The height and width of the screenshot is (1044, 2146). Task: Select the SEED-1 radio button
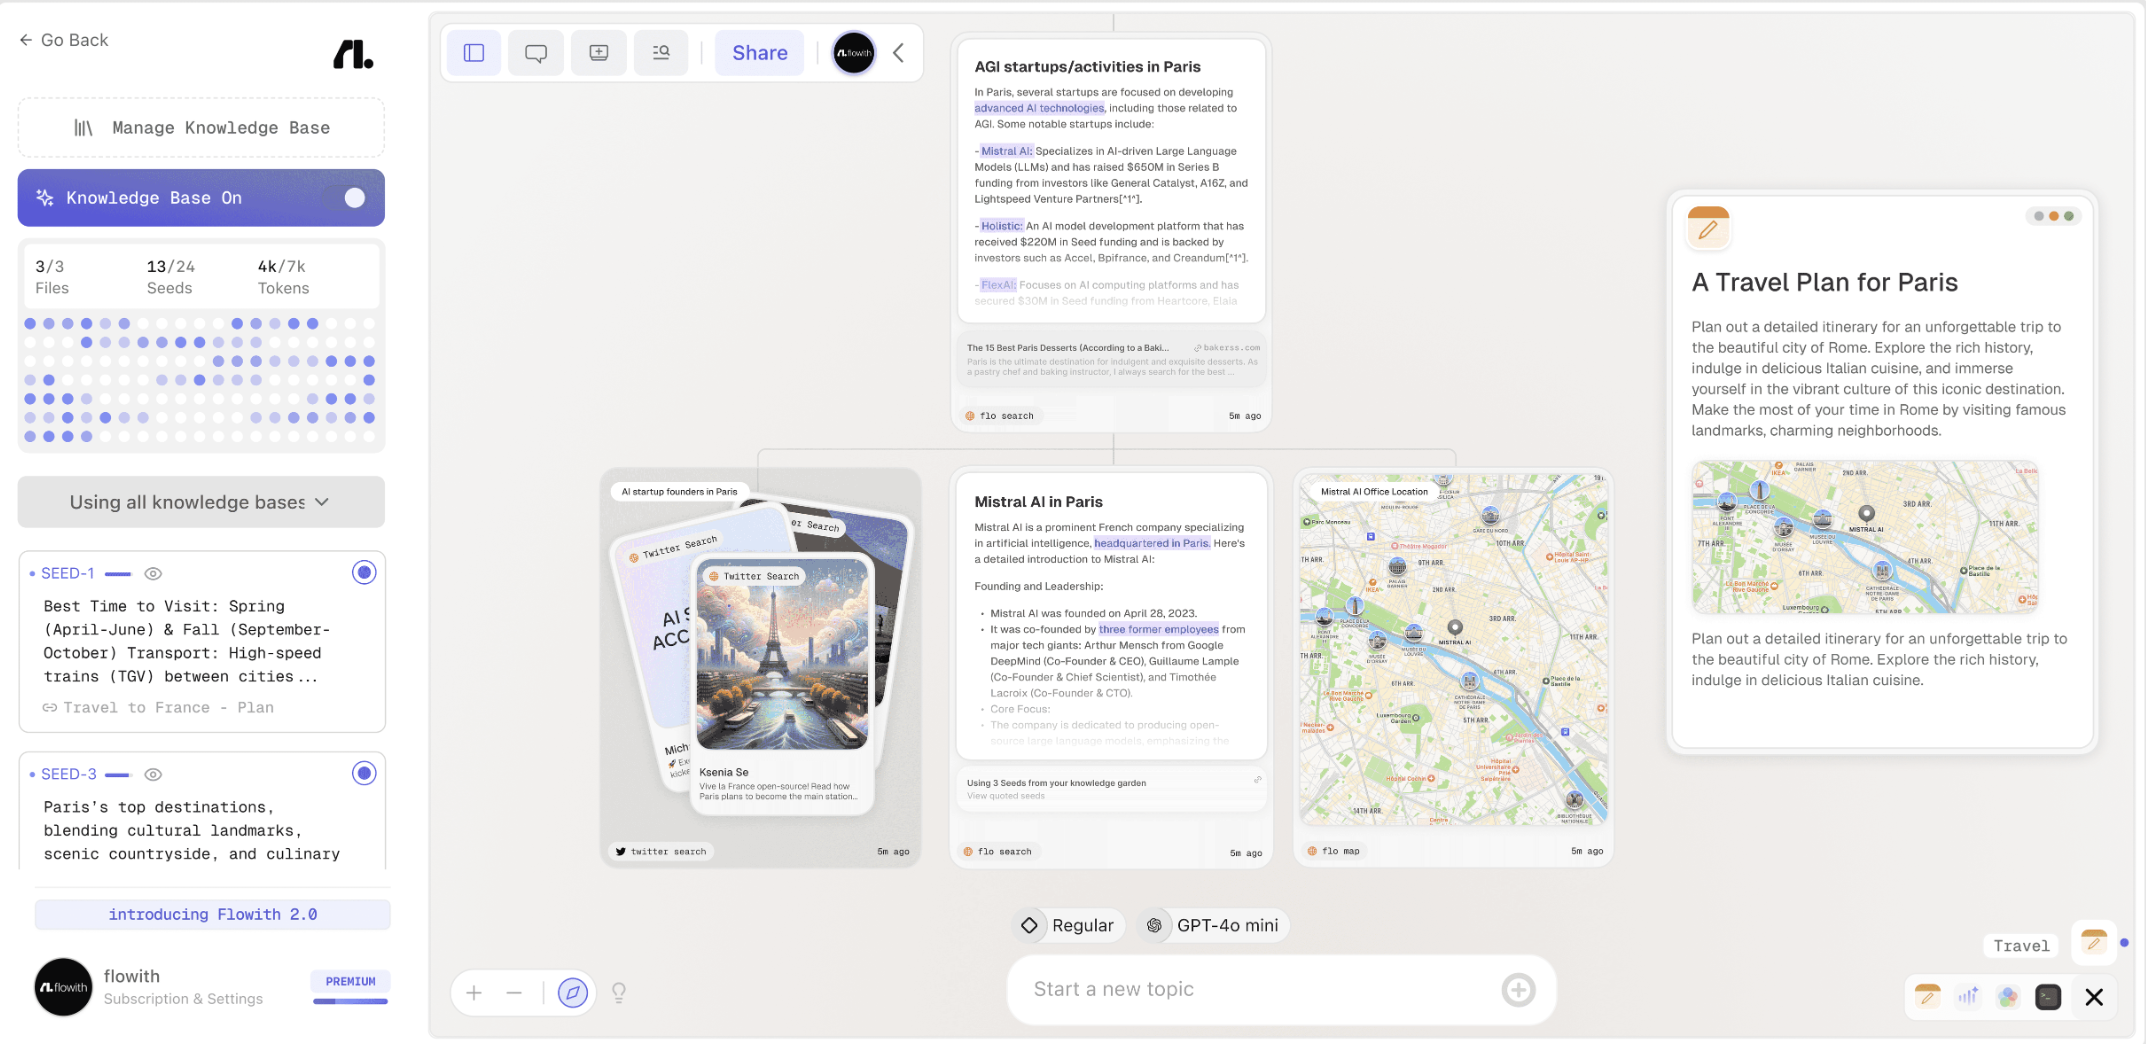364,573
